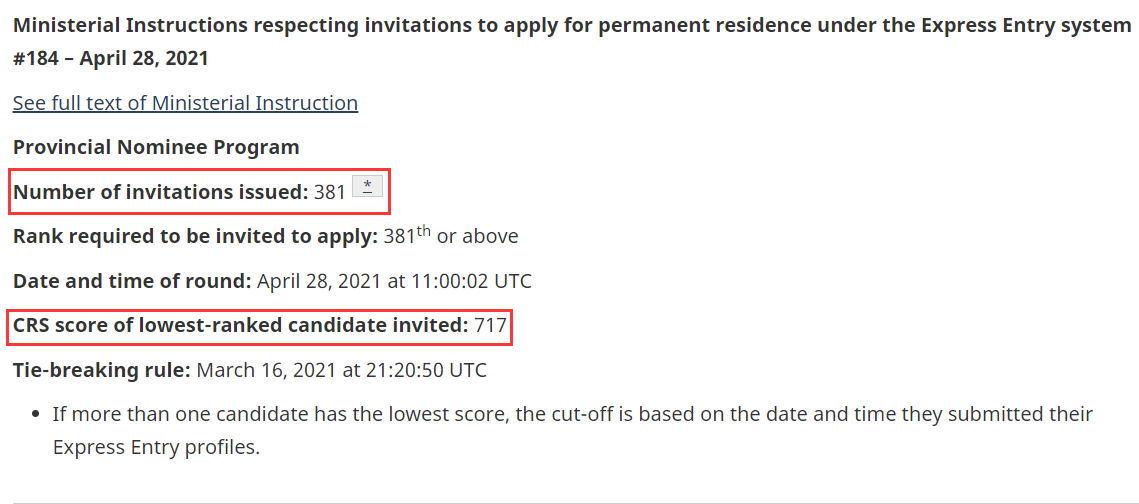The height and width of the screenshot is (504, 1139).
Task: Click the 'March 16, 2021 at 21:20:50 UTC' value
Action: [x=342, y=370]
